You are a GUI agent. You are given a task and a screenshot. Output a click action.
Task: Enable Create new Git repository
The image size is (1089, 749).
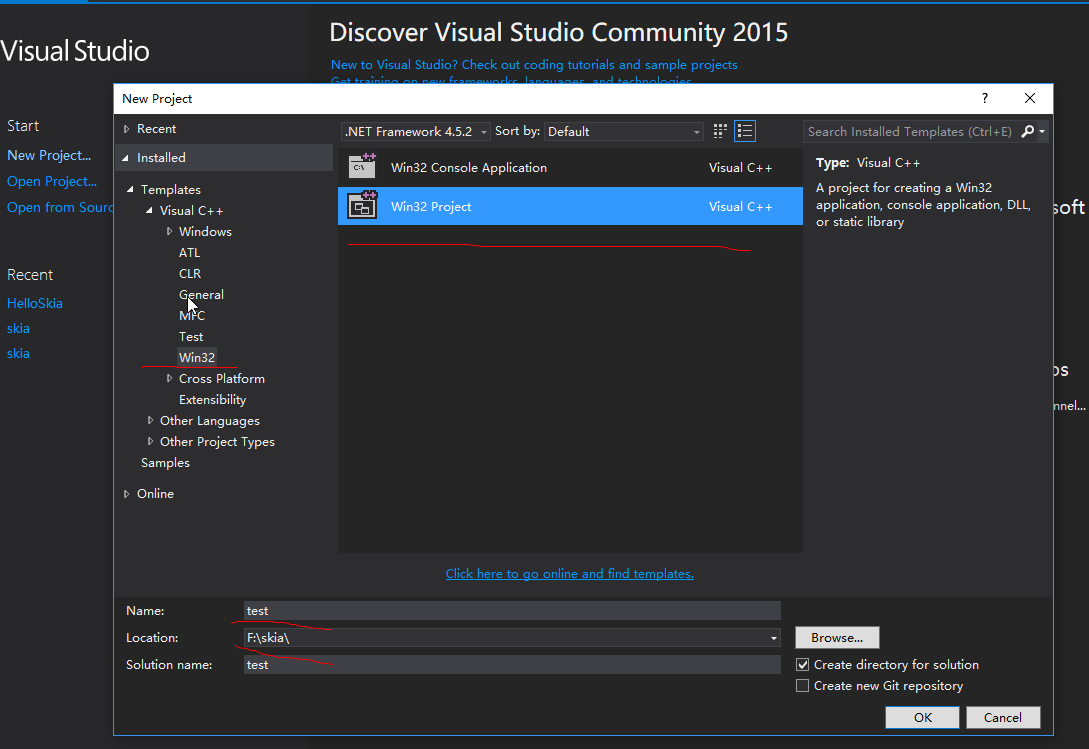click(802, 686)
